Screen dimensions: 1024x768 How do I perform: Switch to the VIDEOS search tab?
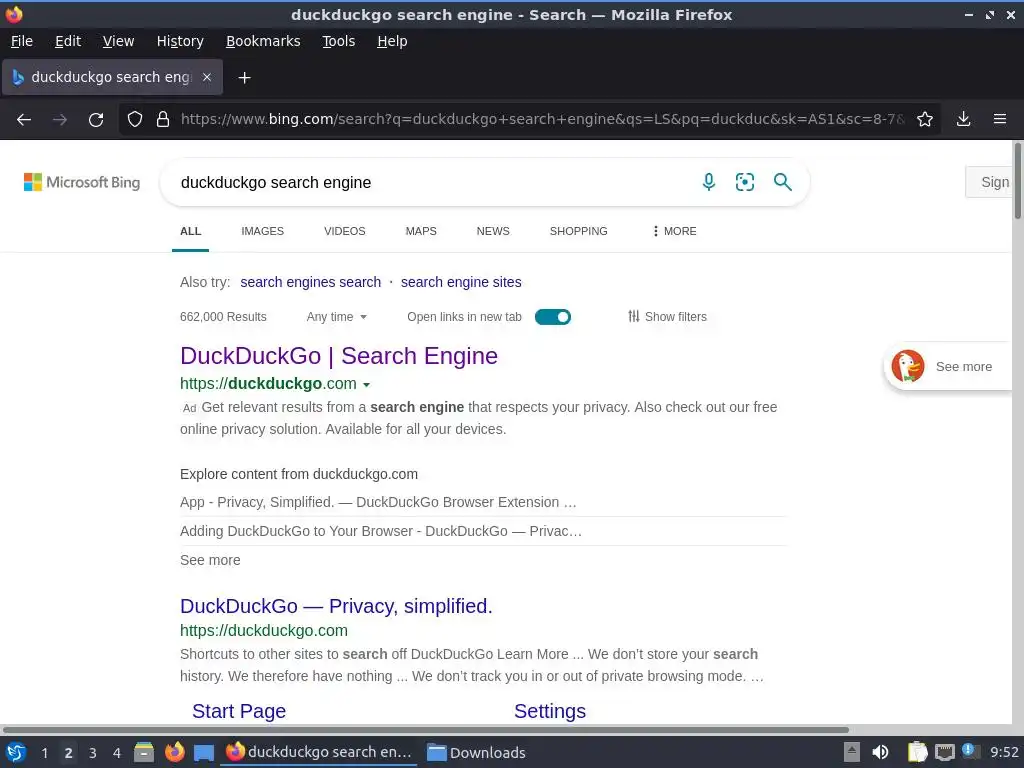pos(344,231)
